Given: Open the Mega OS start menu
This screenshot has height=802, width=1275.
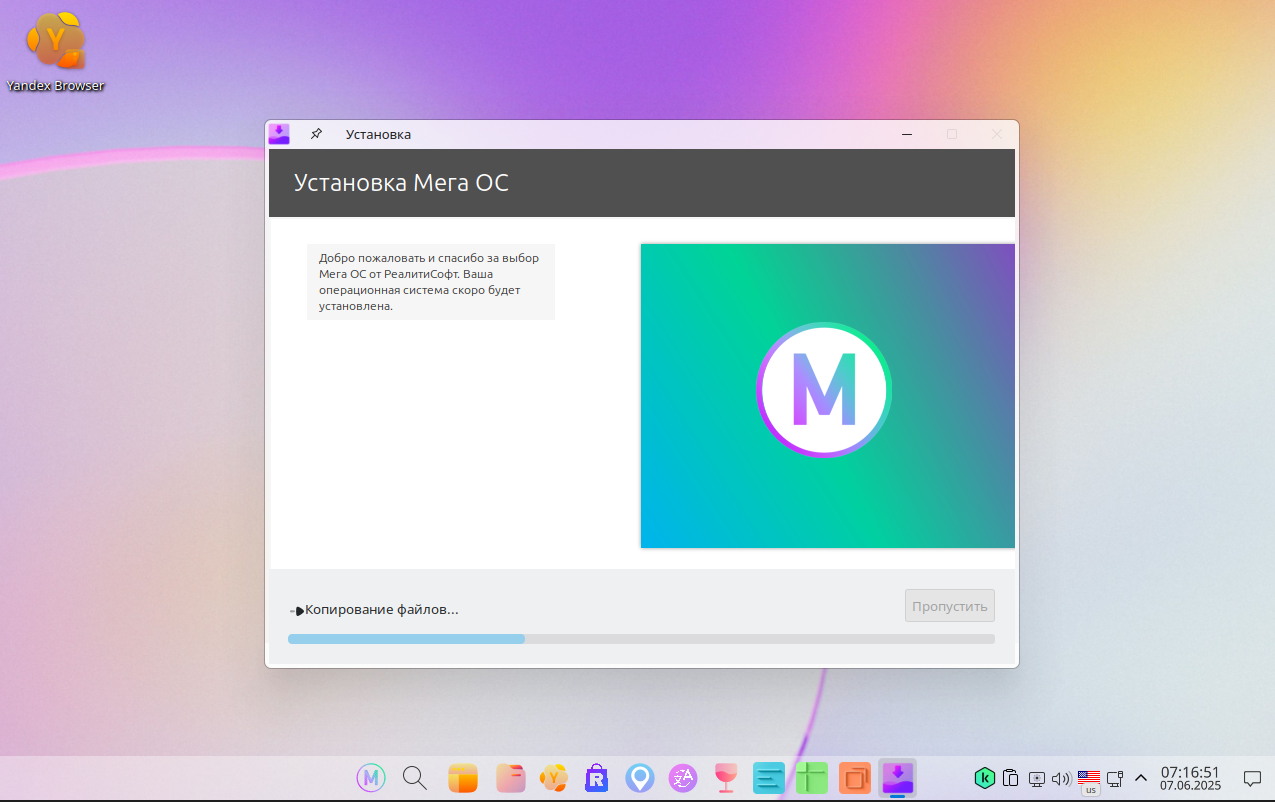Looking at the screenshot, I should pos(371,777).
